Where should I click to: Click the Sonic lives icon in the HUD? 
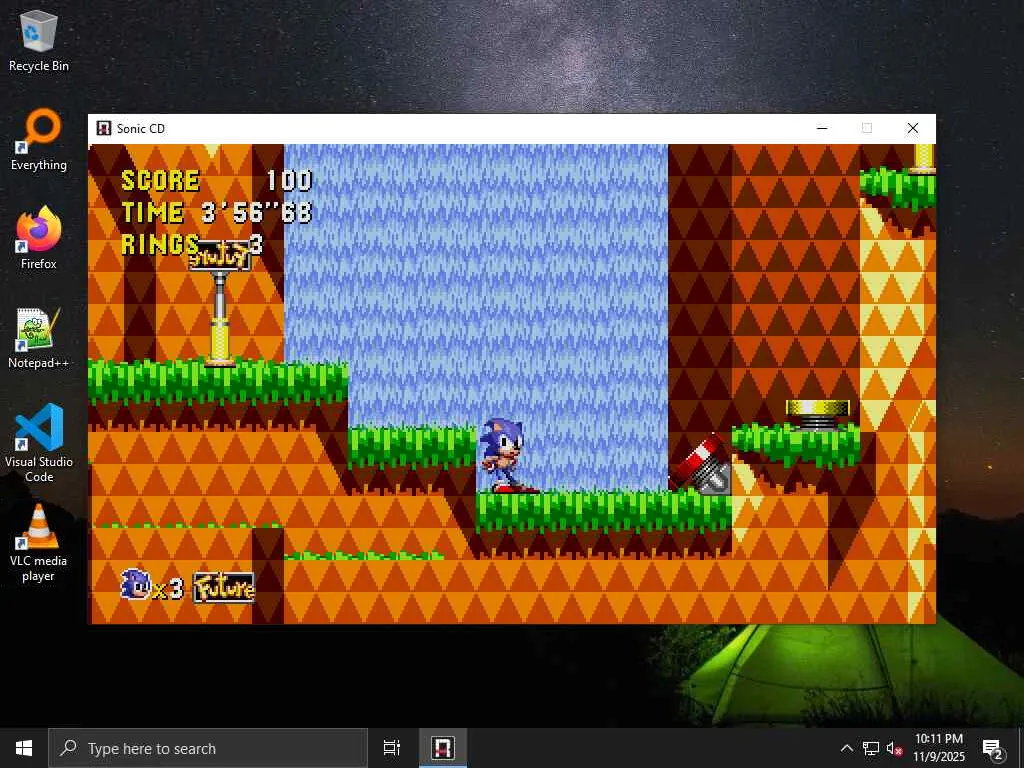[x=136, y=584]
